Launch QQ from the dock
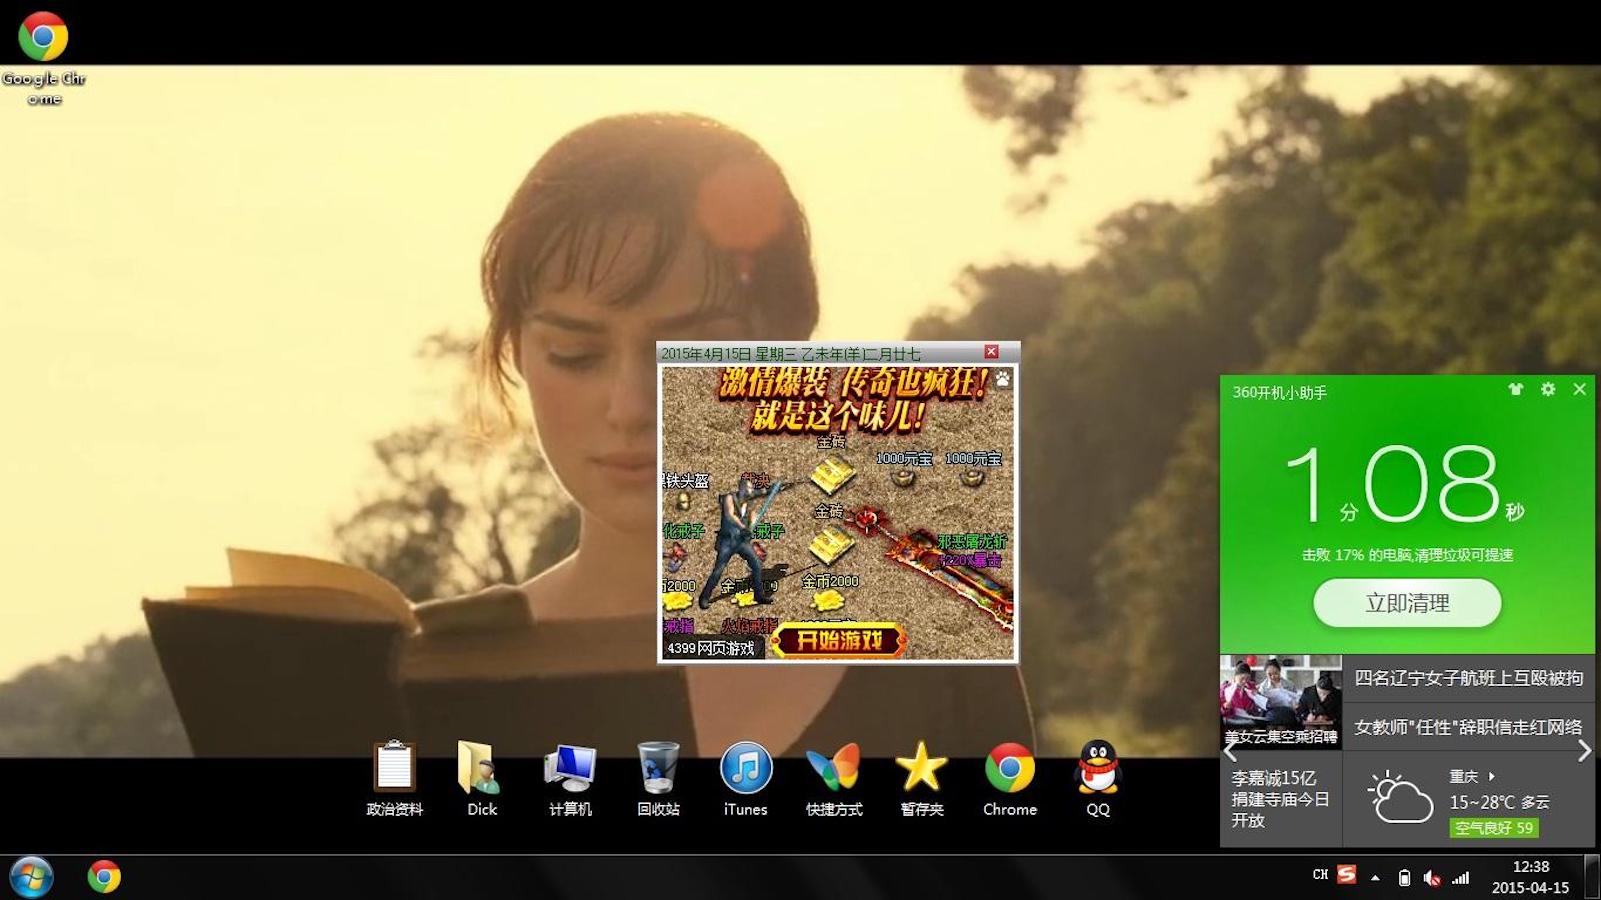1601x900 pixels. click(1097, 770)
